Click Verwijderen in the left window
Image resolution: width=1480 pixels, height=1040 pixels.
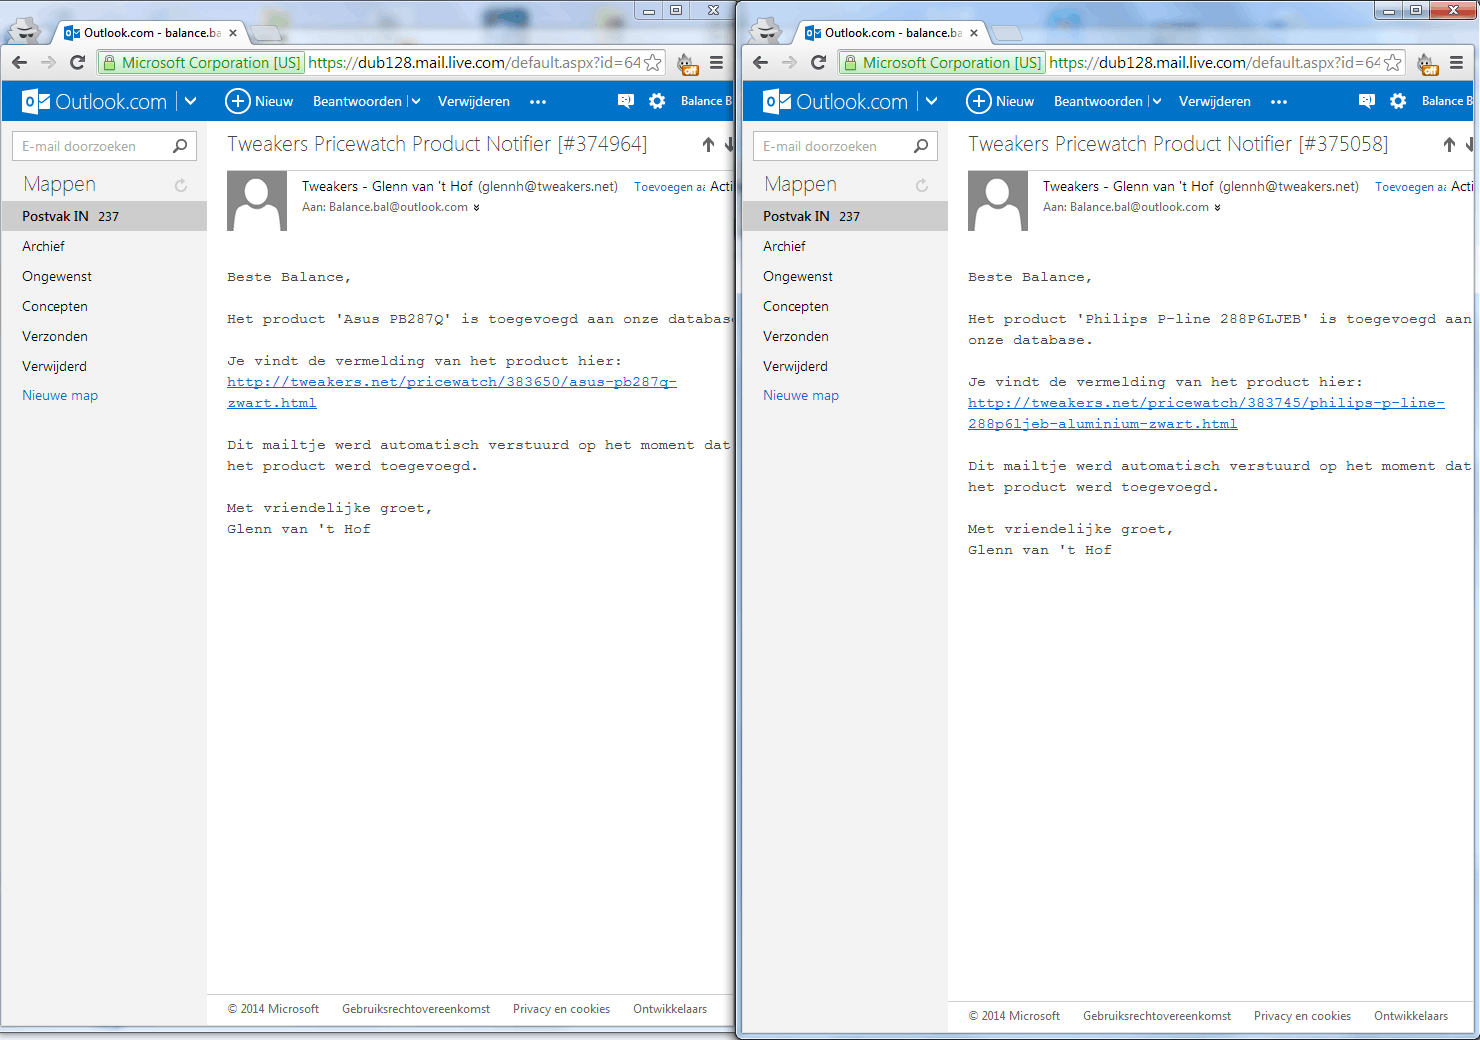[x=474, y=101]
